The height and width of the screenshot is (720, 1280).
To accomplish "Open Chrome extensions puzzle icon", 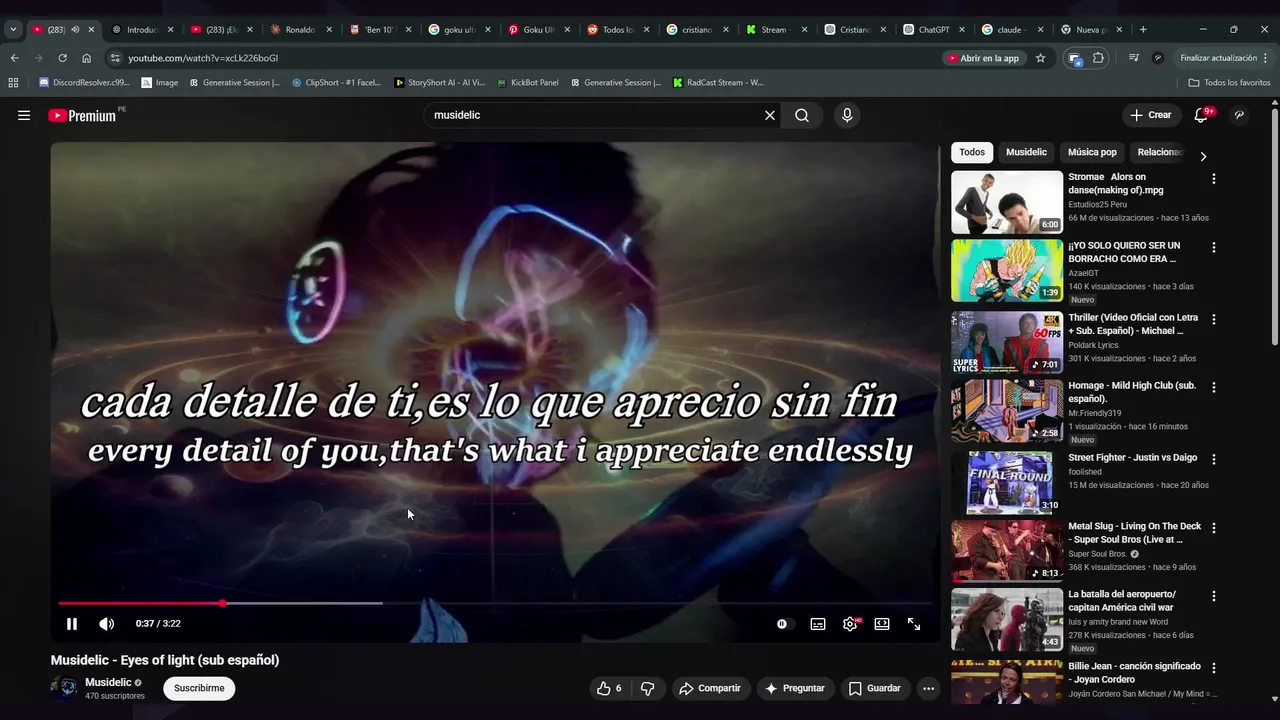I will [1098, 58].
